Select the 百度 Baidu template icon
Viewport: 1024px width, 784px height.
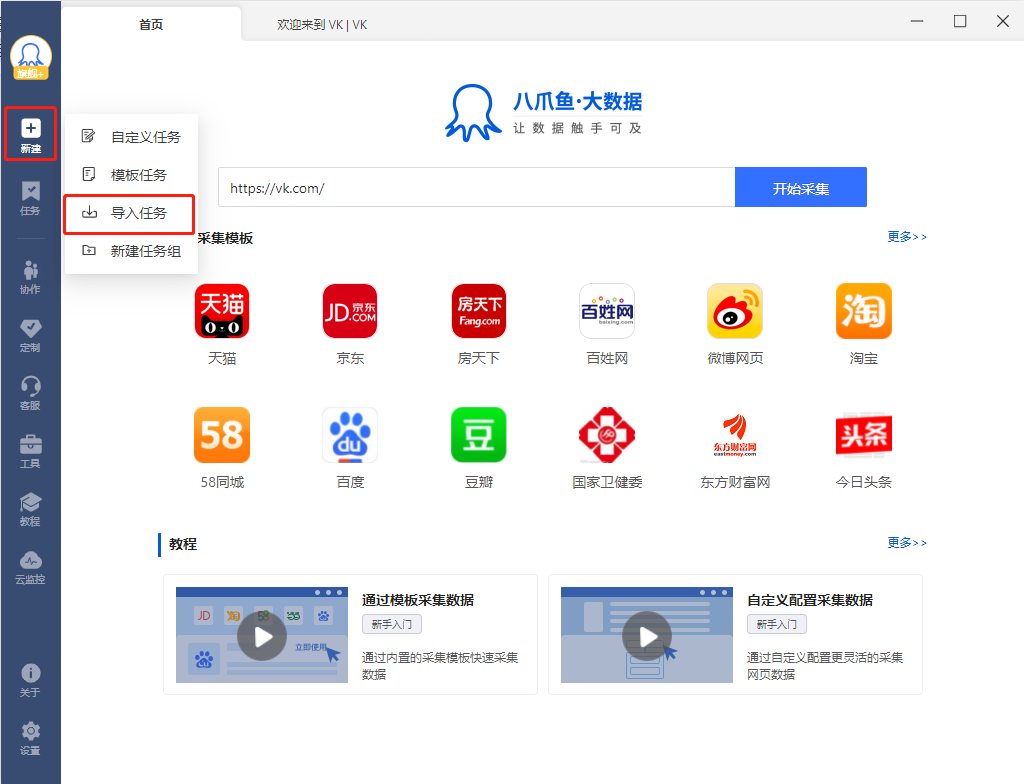pos(350,435)
